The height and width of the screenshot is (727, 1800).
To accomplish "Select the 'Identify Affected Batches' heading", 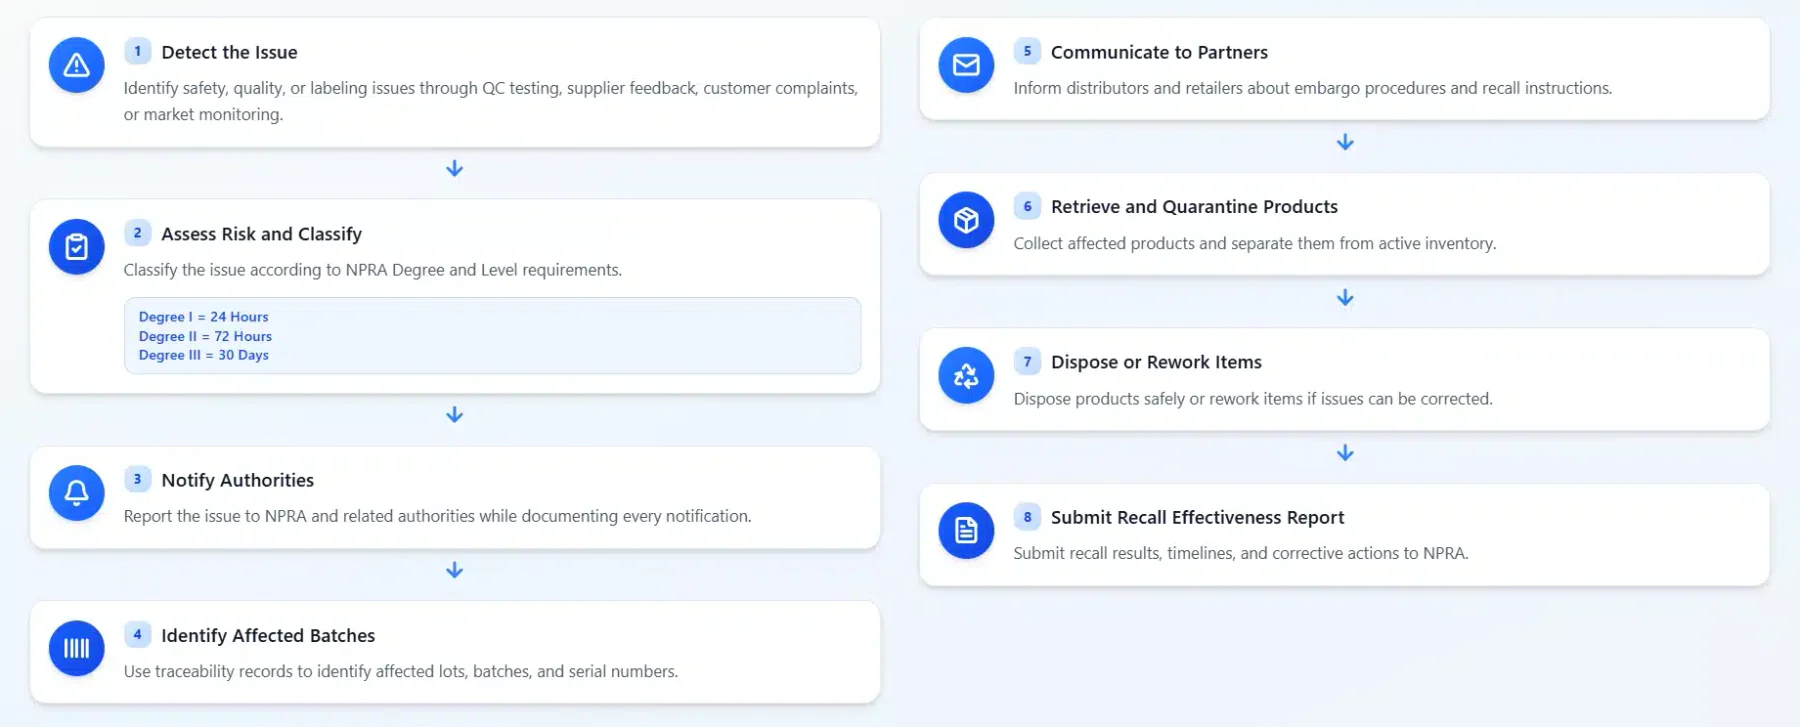I will [x=268, y=635].
